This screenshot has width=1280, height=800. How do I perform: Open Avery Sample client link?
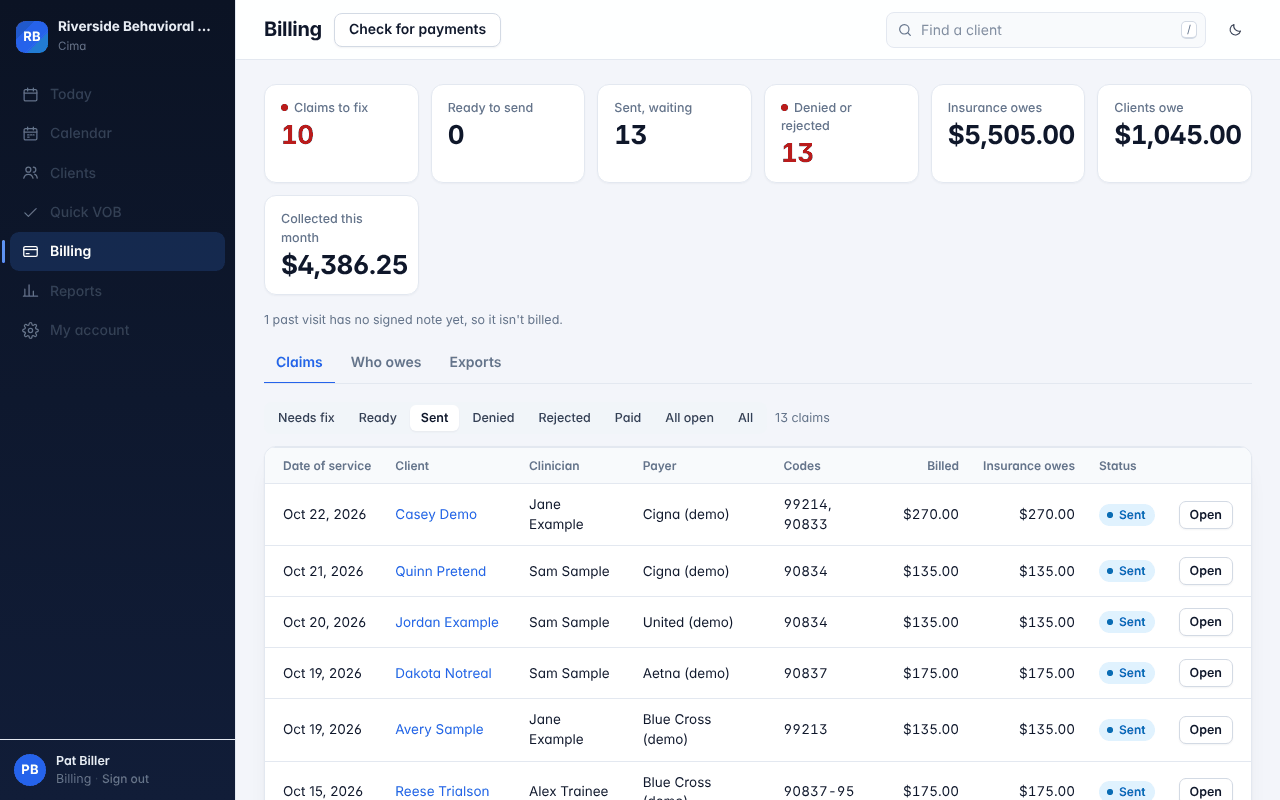click(x=440, y=729)
